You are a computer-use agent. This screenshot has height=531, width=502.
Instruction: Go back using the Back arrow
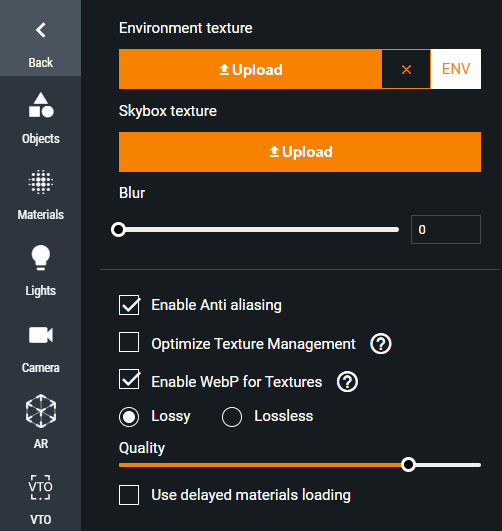[x=41, y=38]
